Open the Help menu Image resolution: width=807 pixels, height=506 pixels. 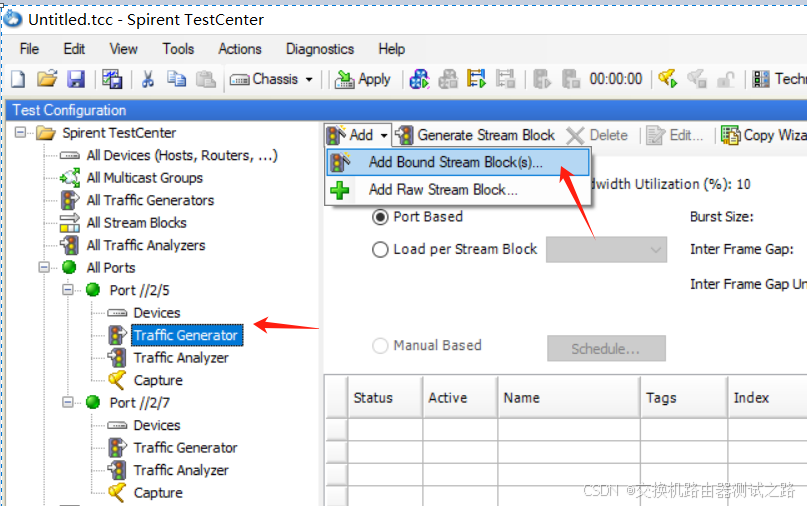392,49
